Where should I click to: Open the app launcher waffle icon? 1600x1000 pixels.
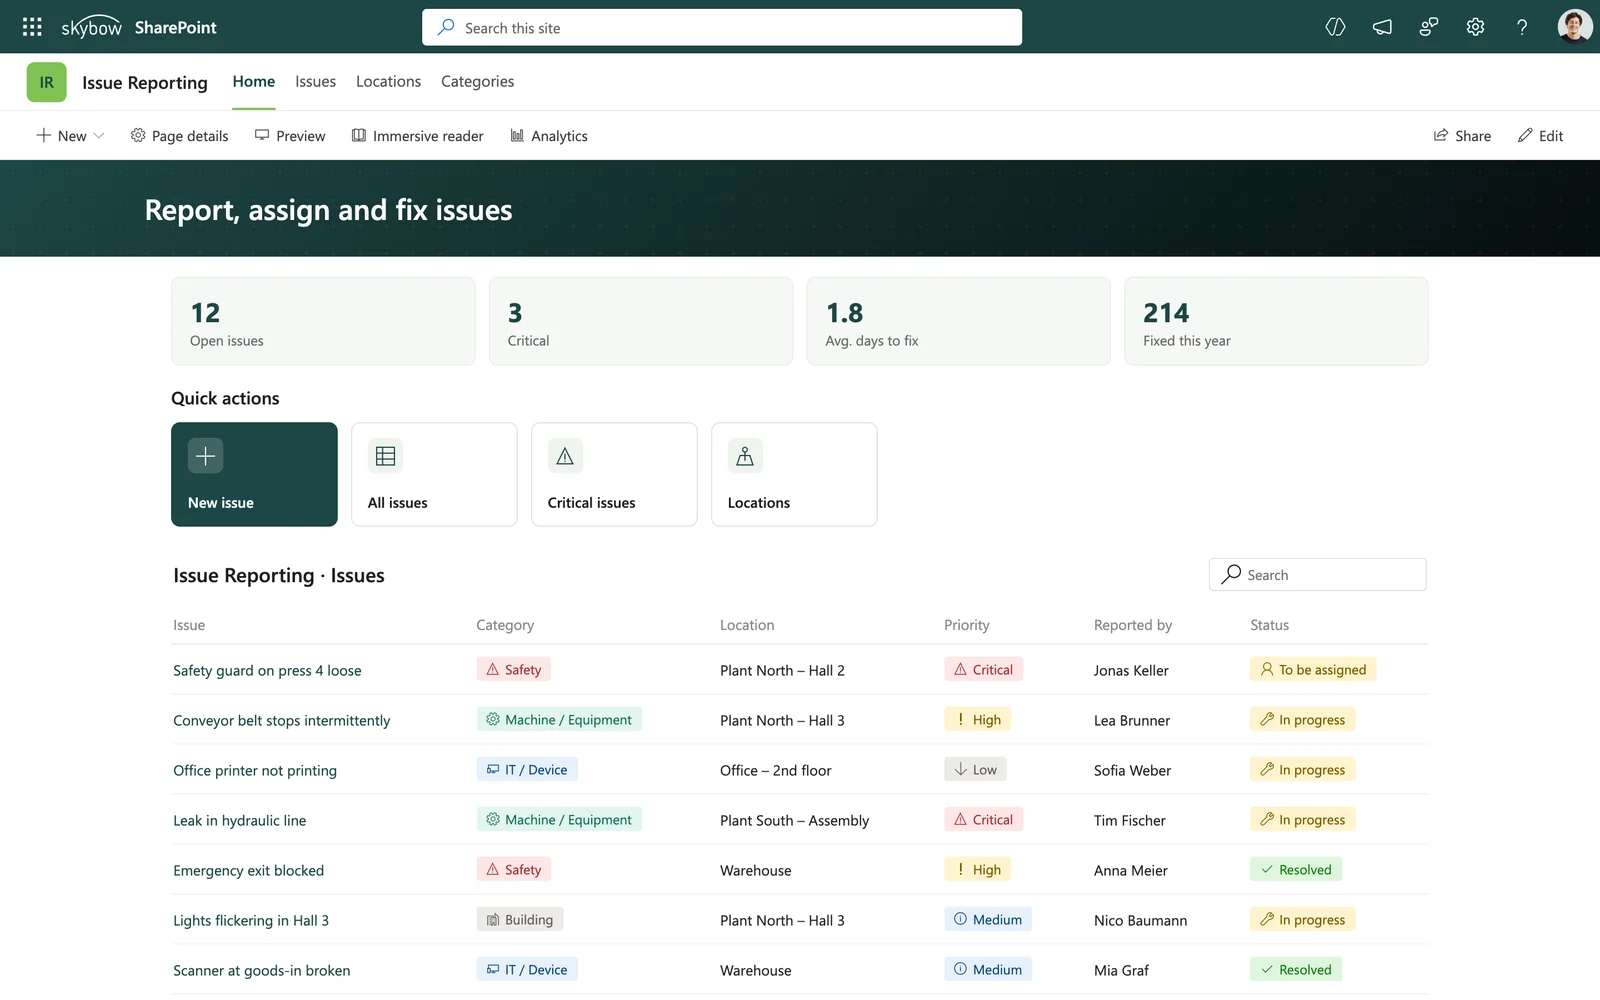coord(32,27)
